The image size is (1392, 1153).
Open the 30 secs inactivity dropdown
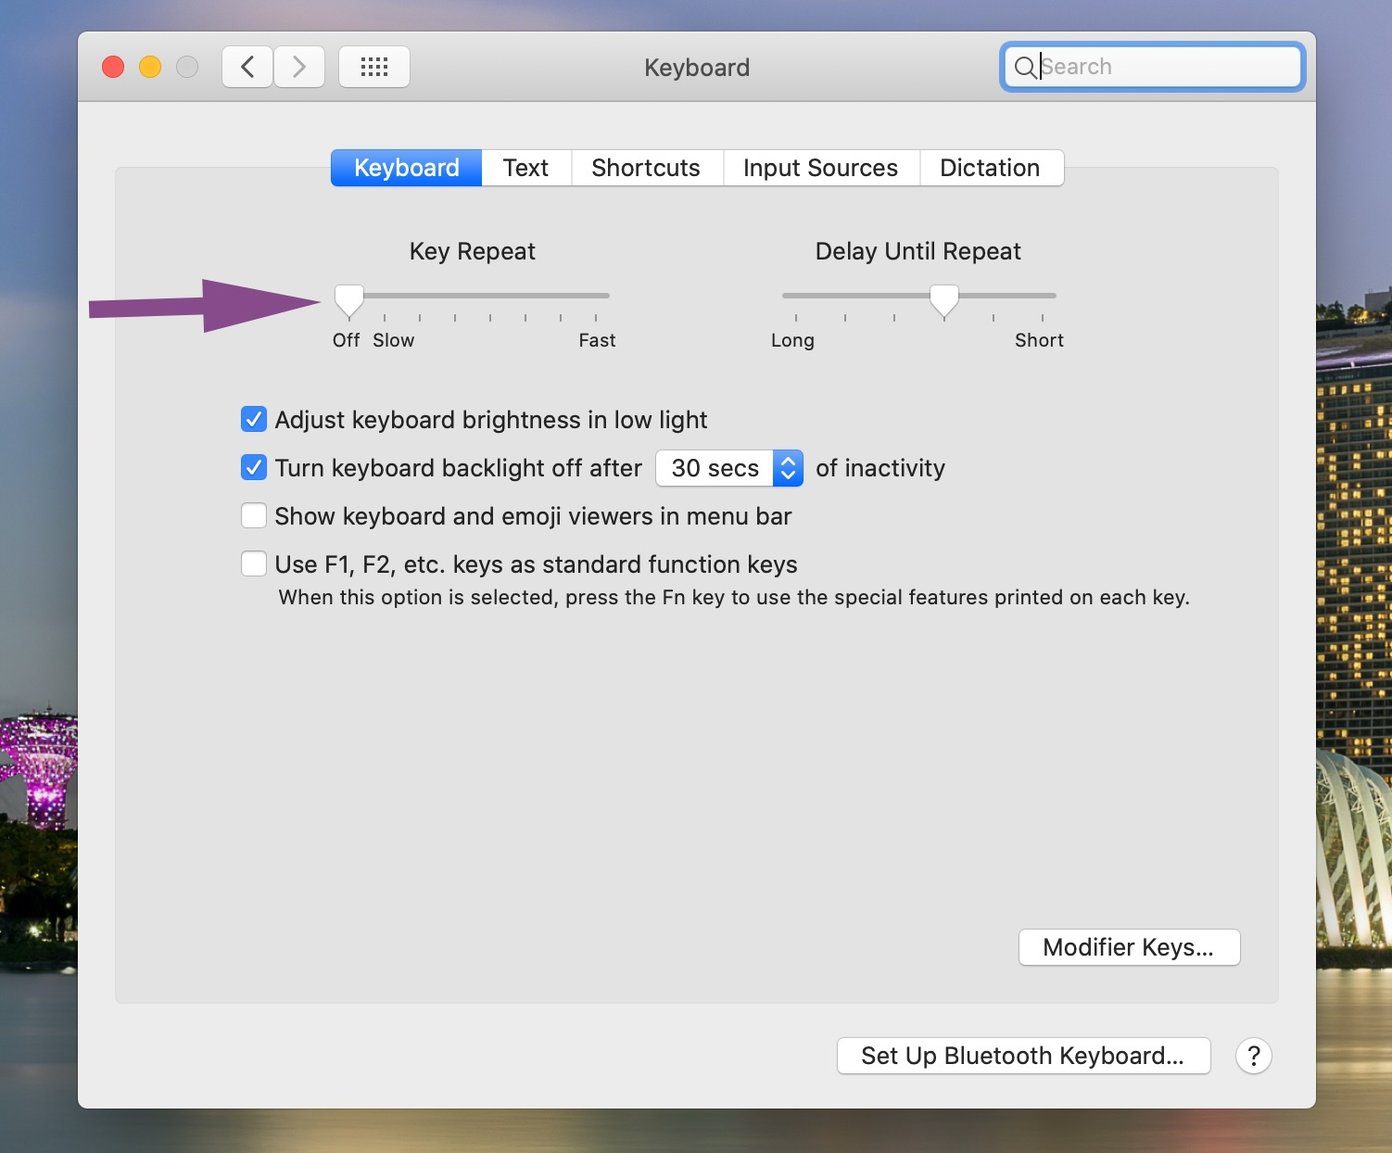tap(729, 468)
